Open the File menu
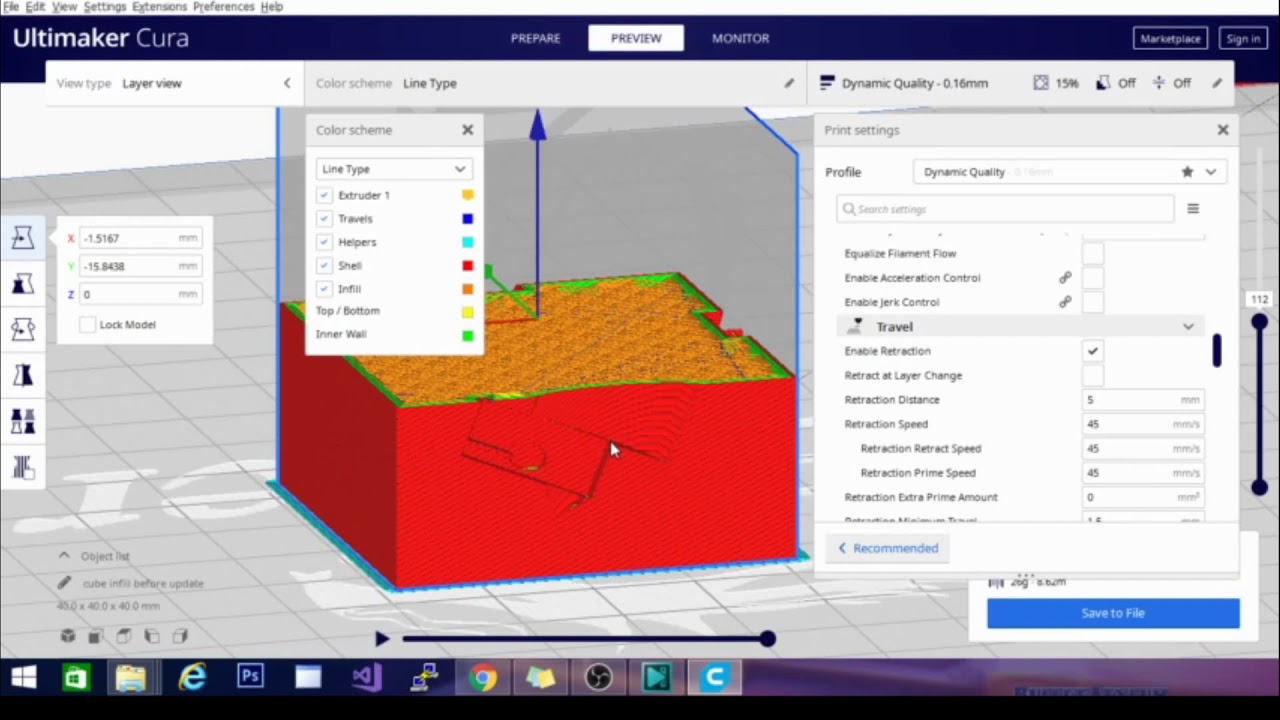 11,7
